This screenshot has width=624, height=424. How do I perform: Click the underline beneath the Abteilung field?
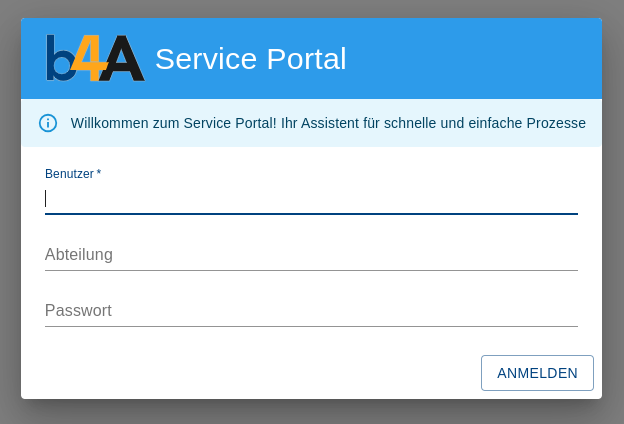tap(311, 270)
